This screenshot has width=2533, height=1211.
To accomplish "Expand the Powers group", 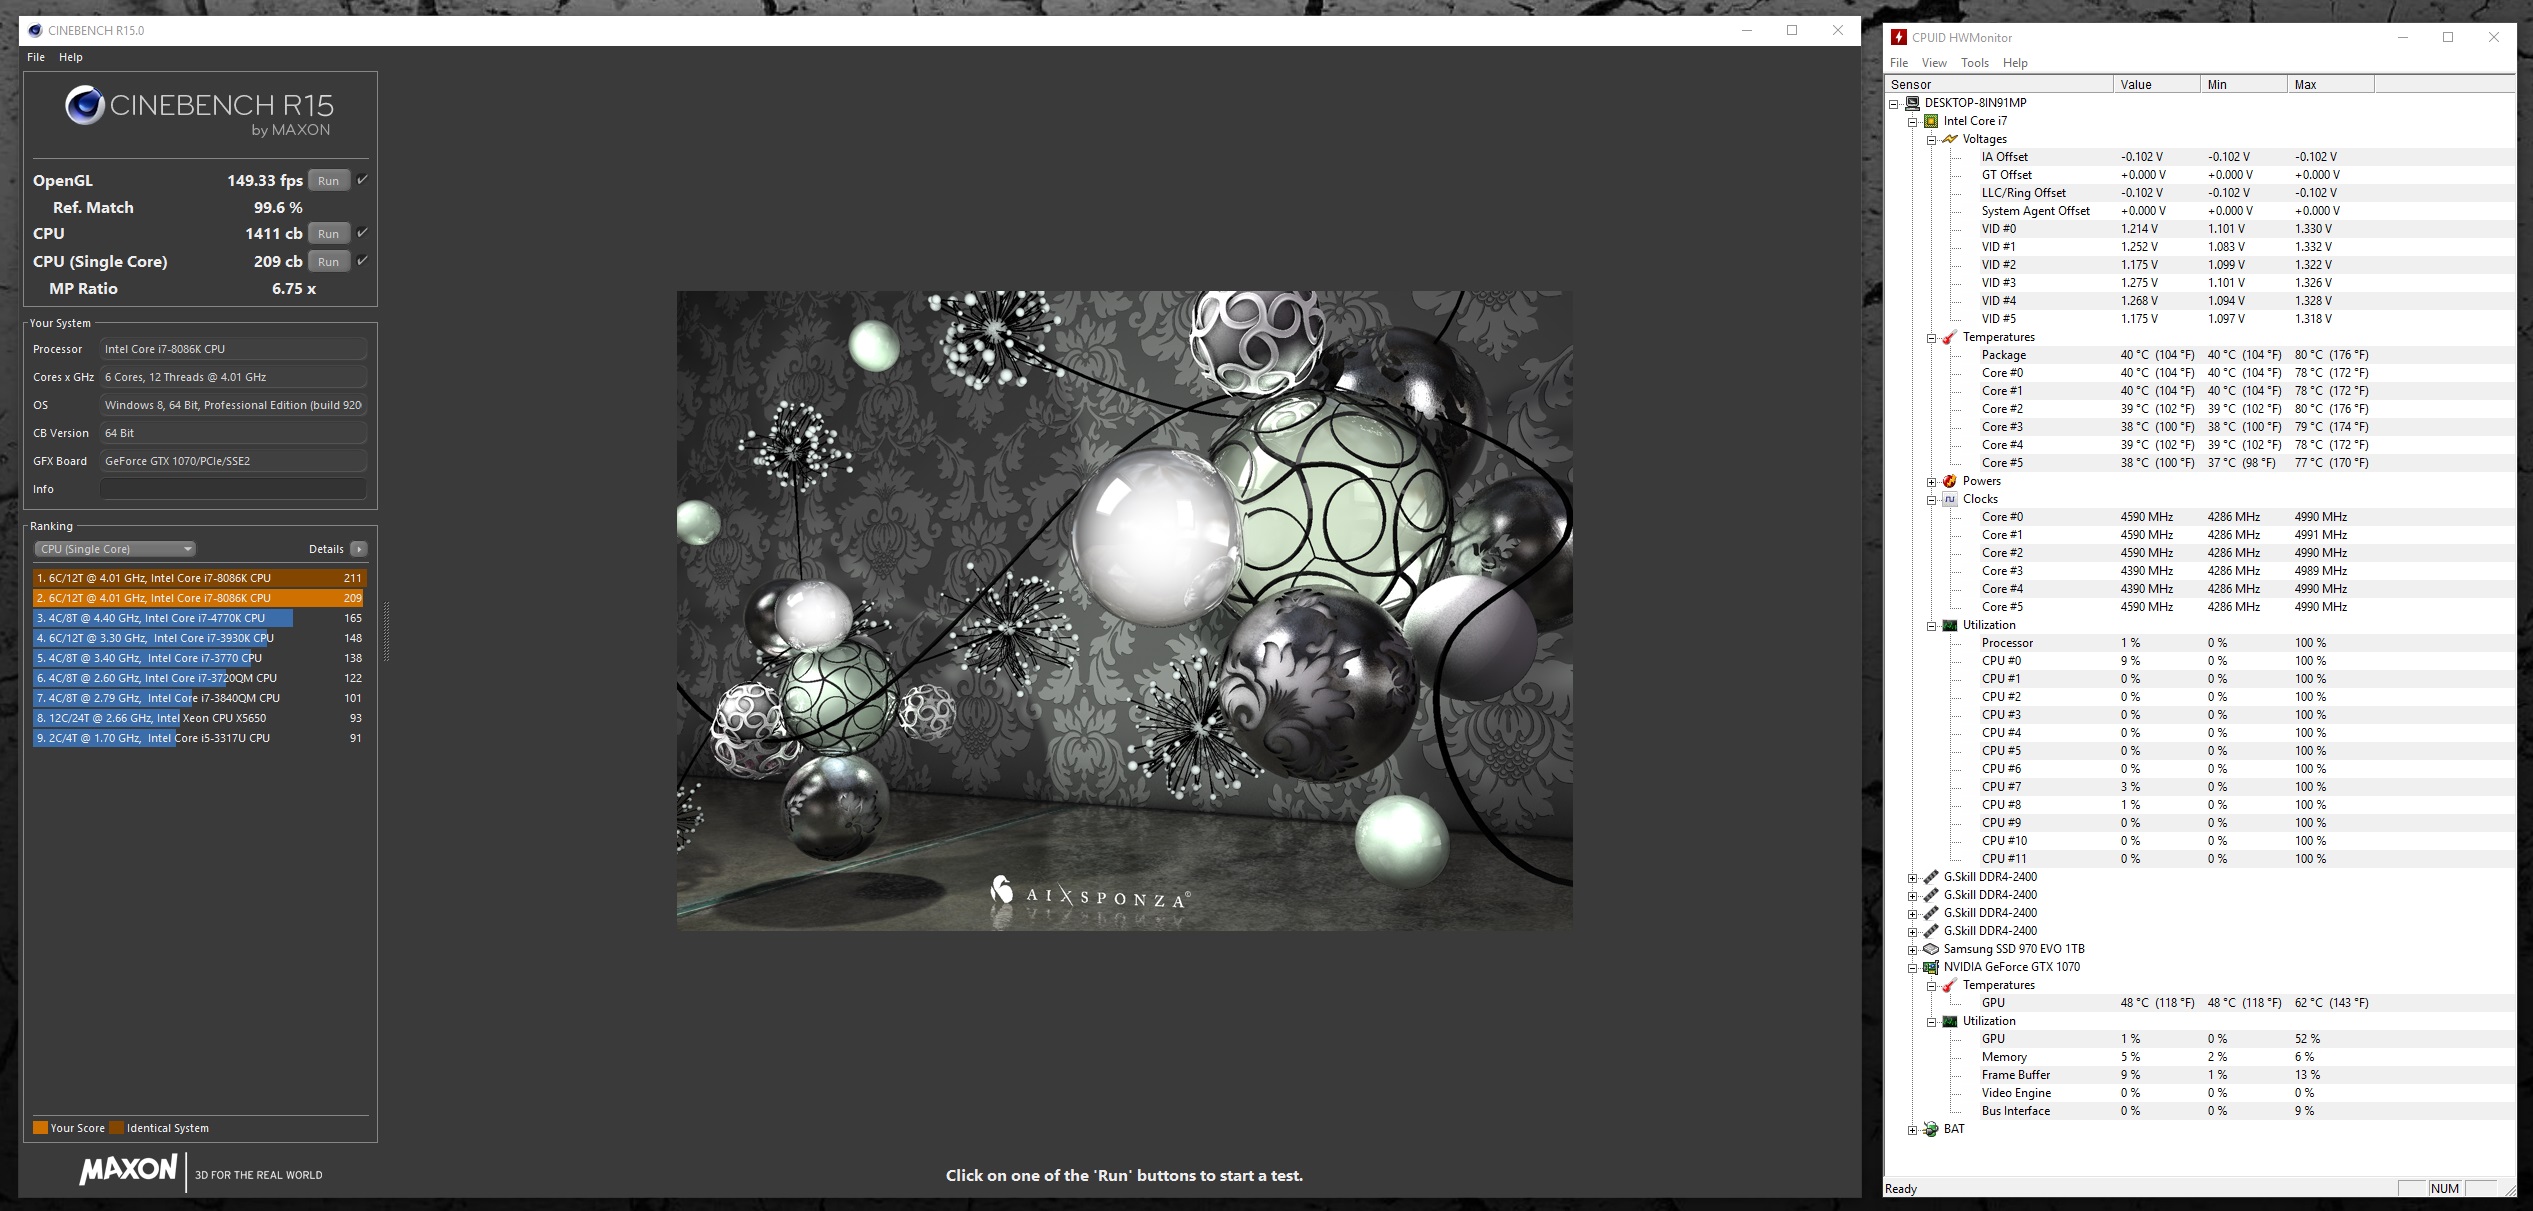I will click(x=1932, y=482).
